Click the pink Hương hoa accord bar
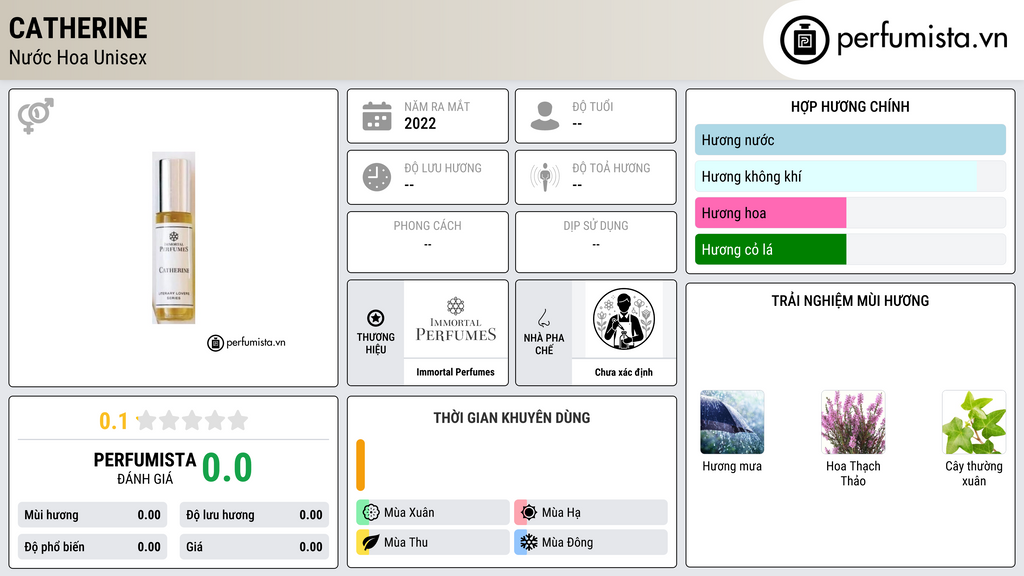Viewport: 1024px width, 576px height. [x=771, y=213]
